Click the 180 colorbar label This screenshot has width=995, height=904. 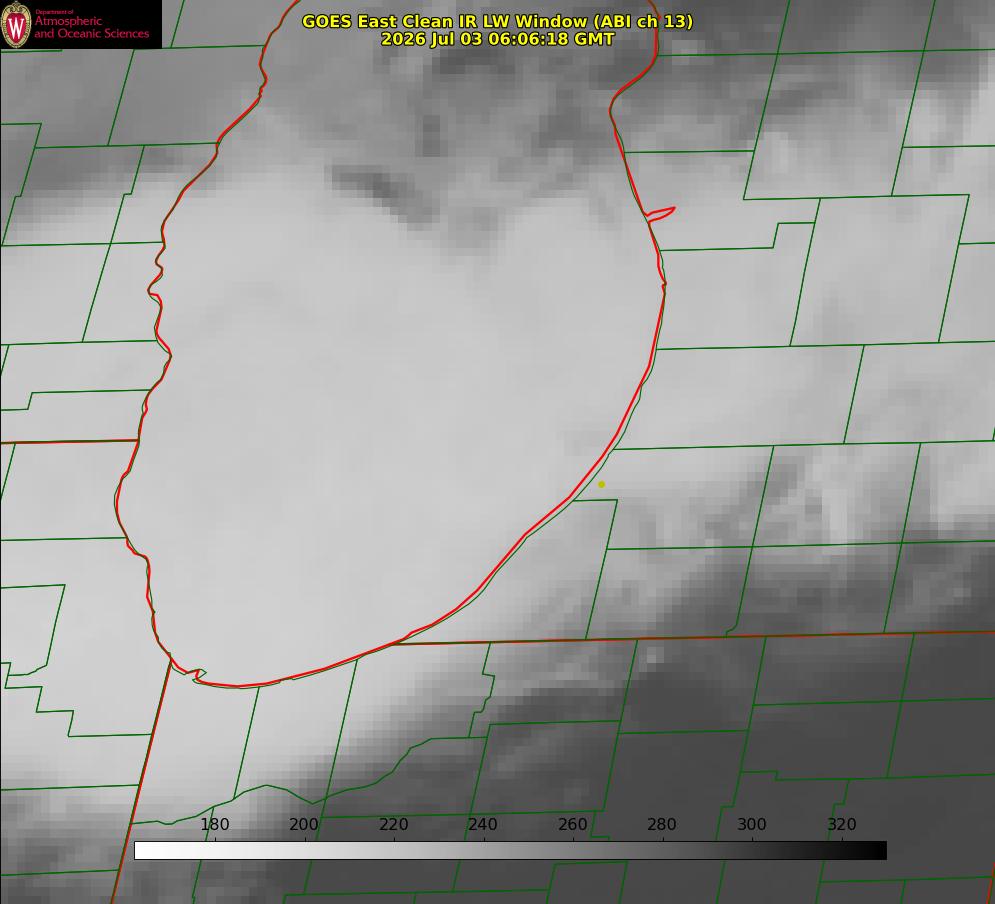(x=214, y=824)
